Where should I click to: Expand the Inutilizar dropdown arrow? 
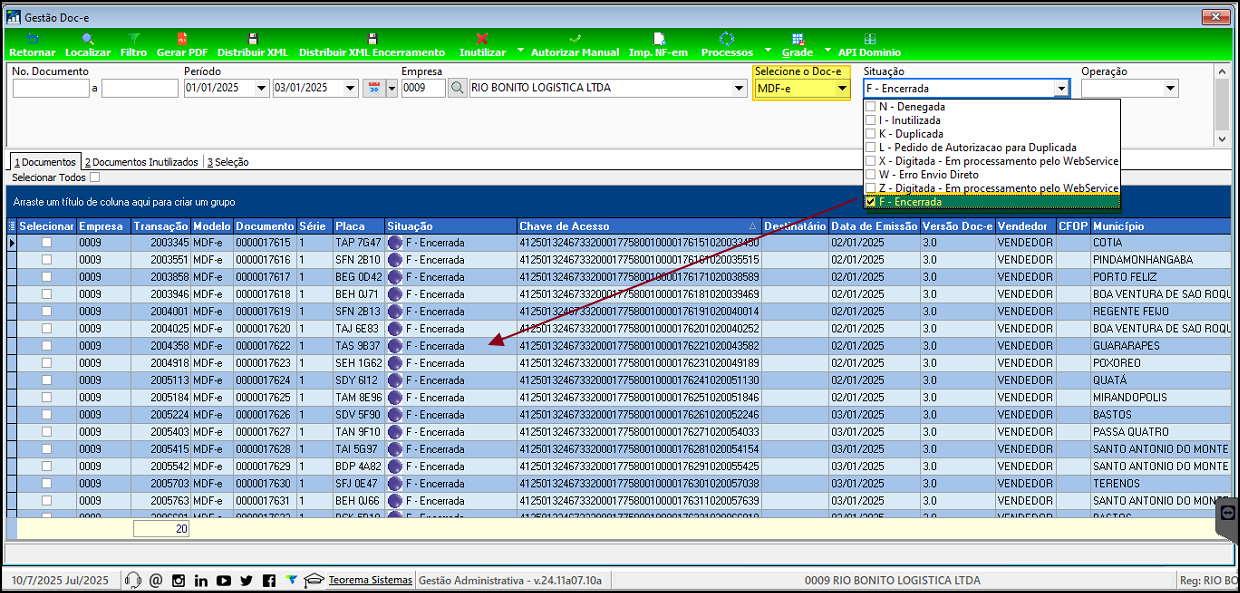(520, 50)
